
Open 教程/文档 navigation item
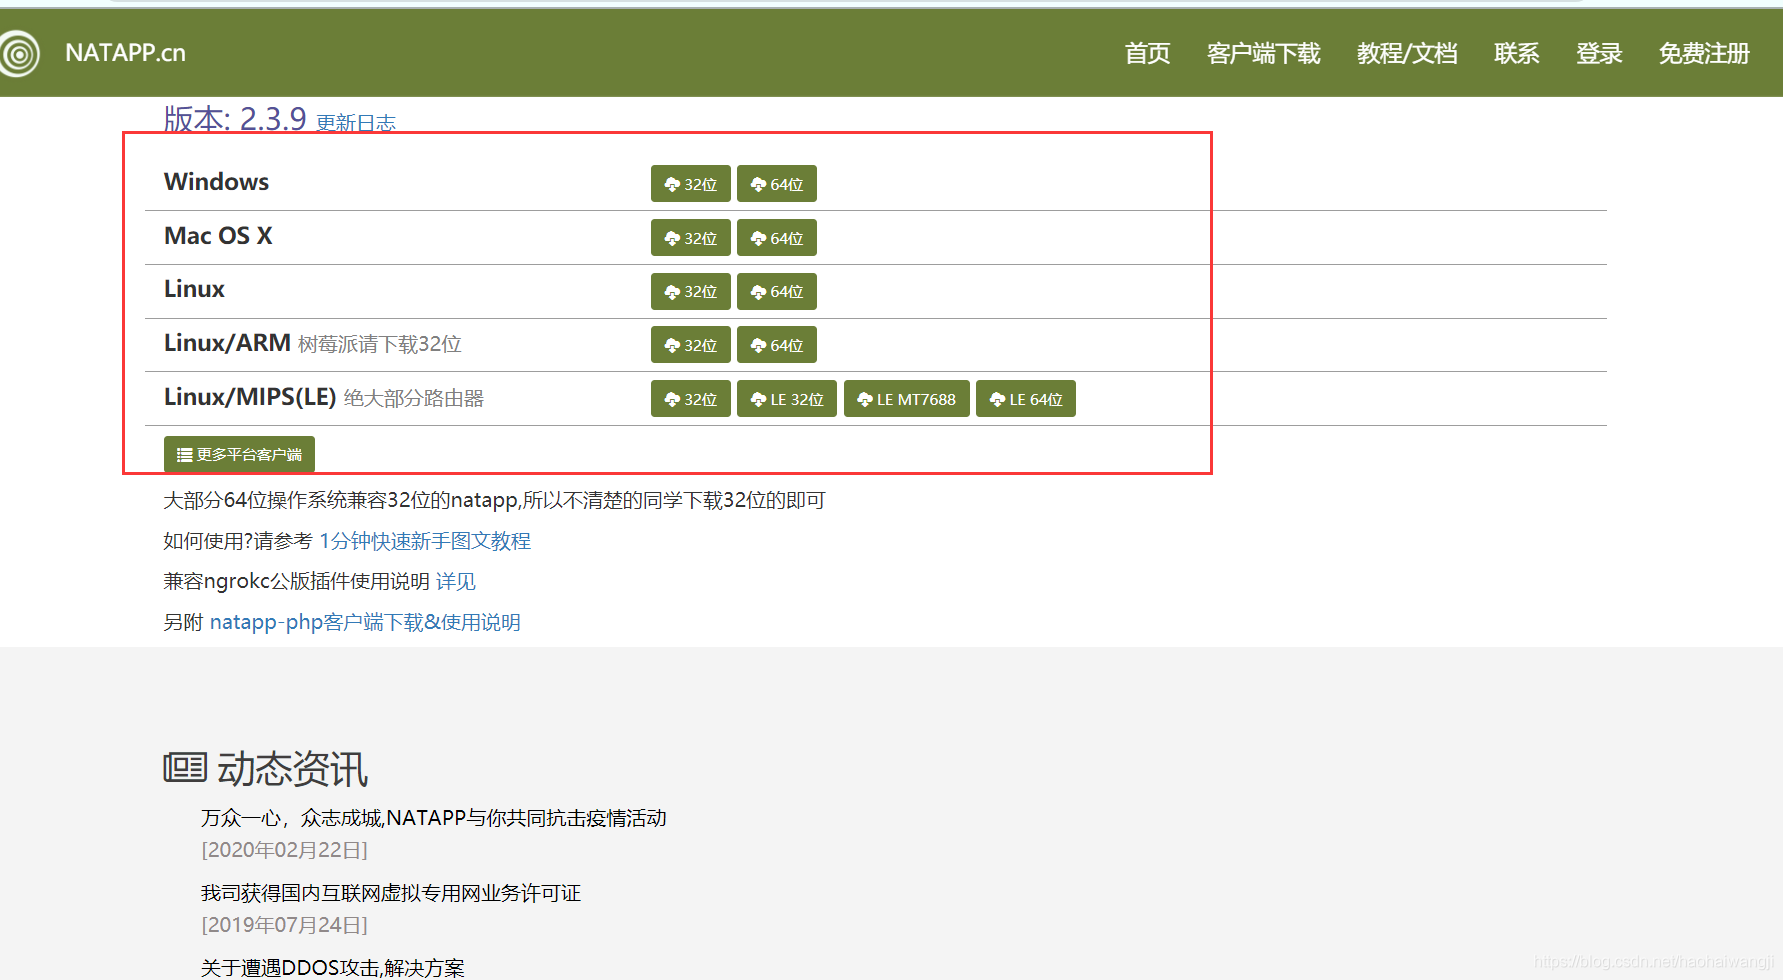1407,53
